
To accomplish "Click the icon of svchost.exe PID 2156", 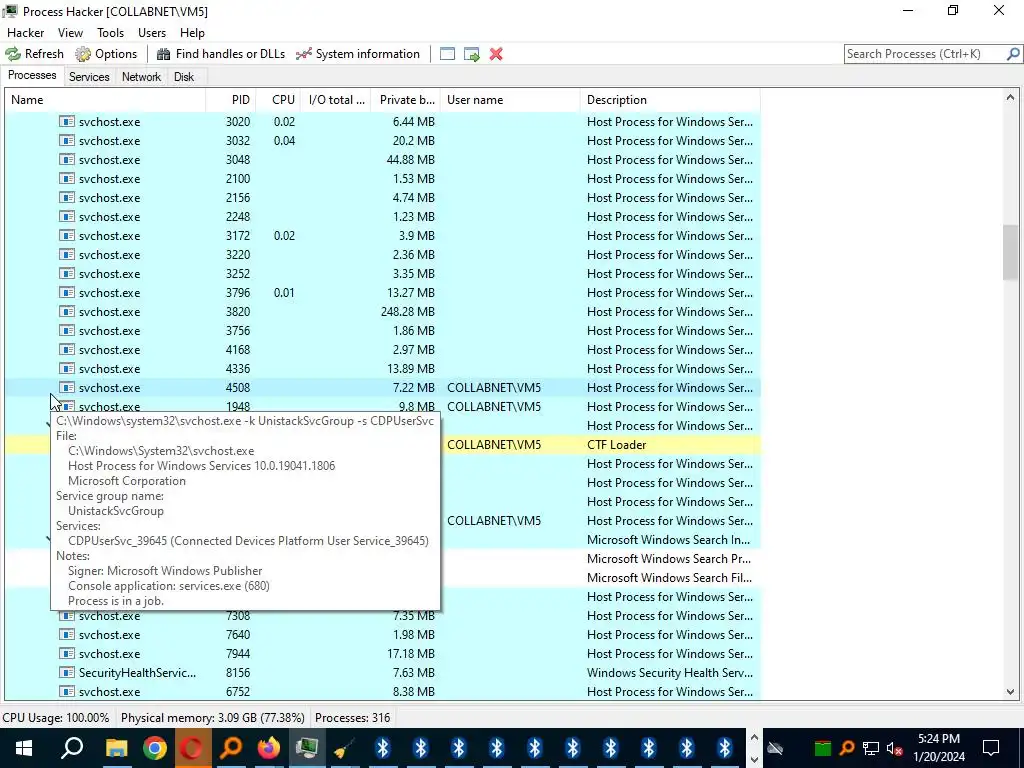I will coord(67,197).
